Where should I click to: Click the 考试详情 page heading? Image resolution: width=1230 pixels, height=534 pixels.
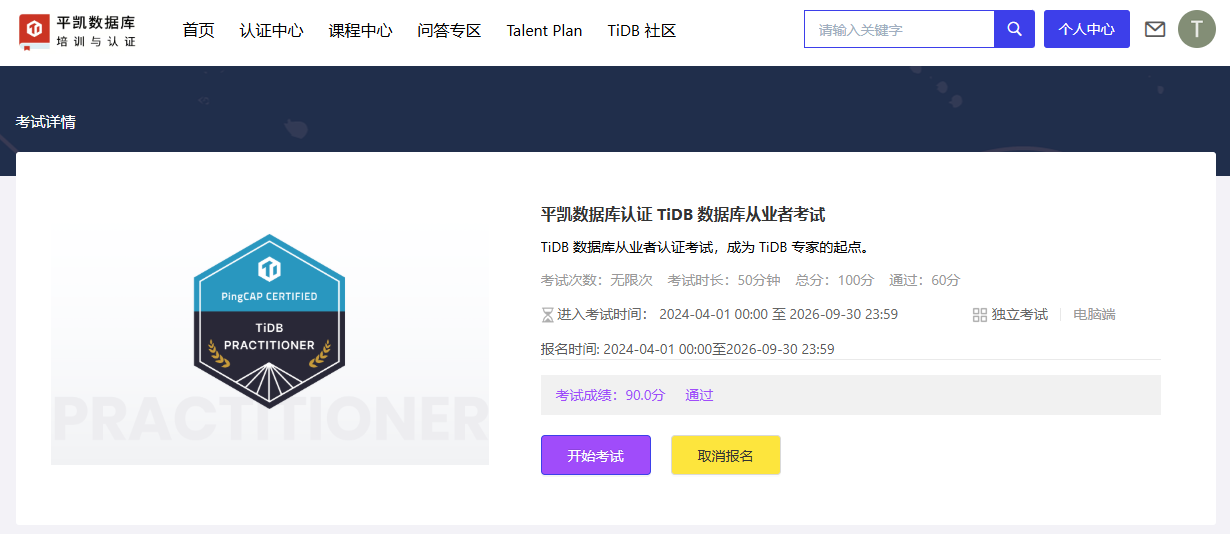click(46, 122)
